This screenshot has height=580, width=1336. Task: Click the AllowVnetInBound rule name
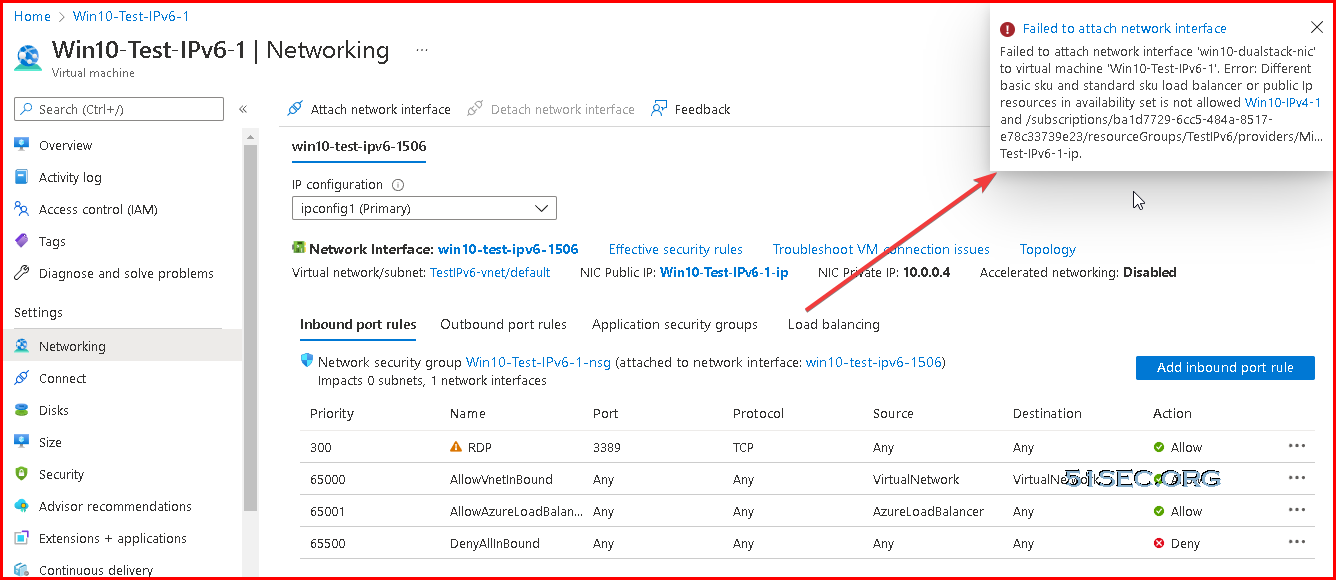501,479
